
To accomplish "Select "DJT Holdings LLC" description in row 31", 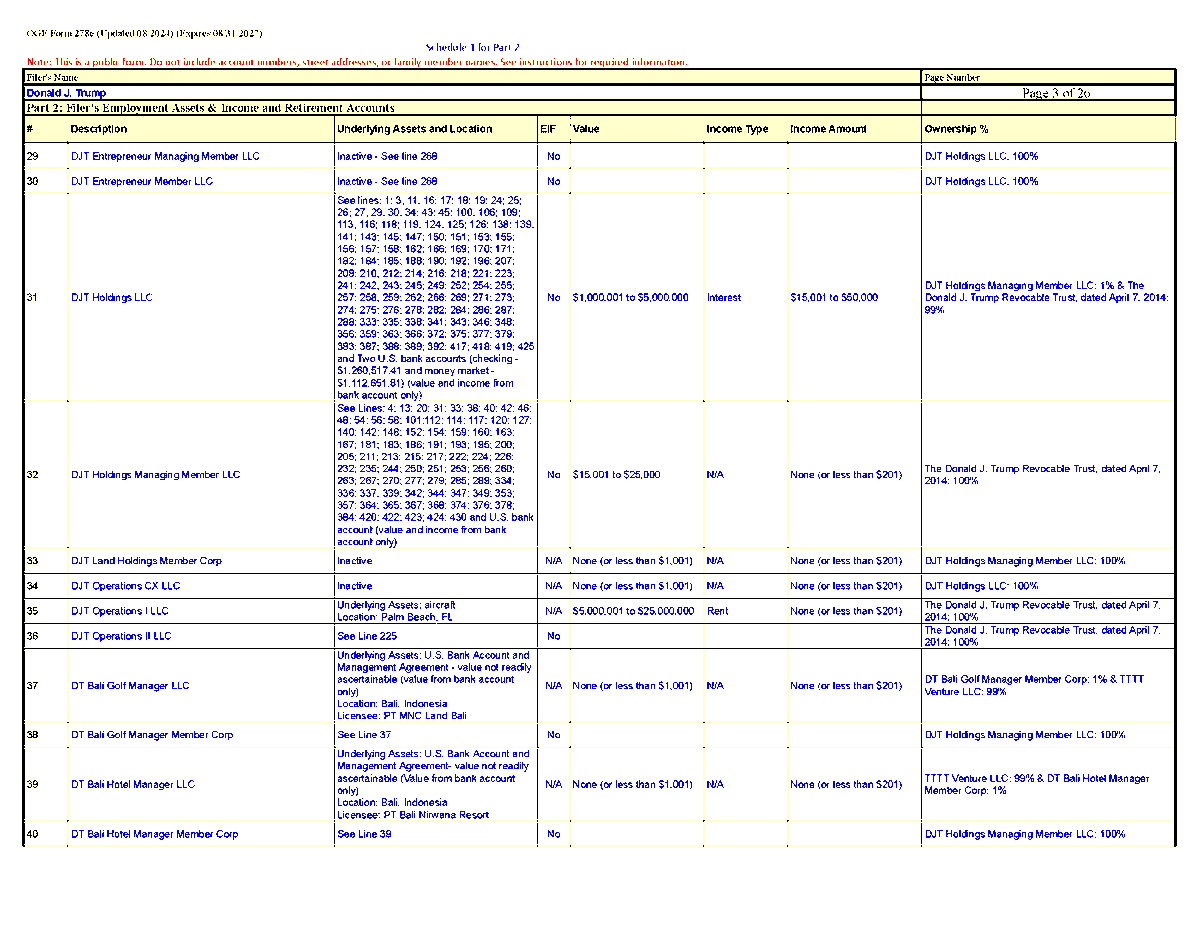I will (112, 298).
